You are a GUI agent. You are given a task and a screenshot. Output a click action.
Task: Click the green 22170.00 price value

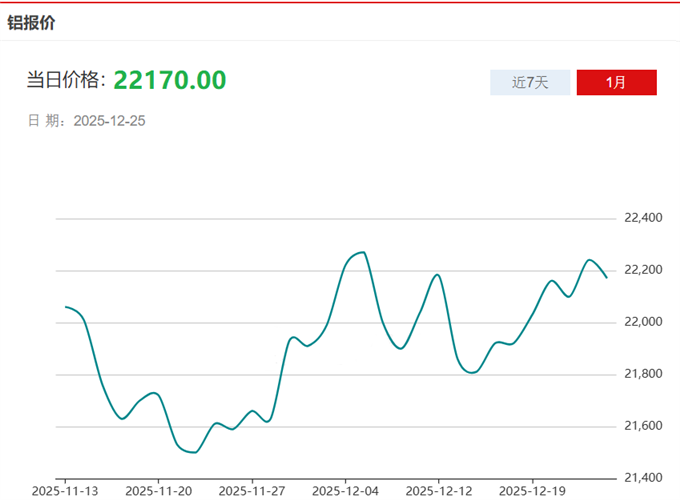169,80
